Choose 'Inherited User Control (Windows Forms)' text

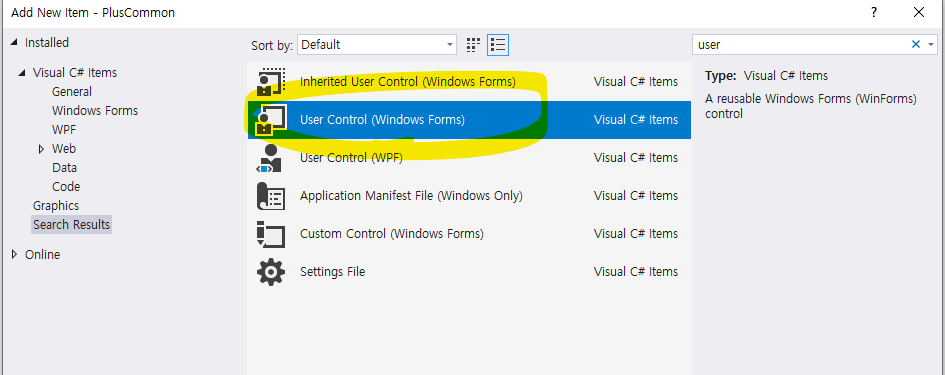tap(408, 81)
